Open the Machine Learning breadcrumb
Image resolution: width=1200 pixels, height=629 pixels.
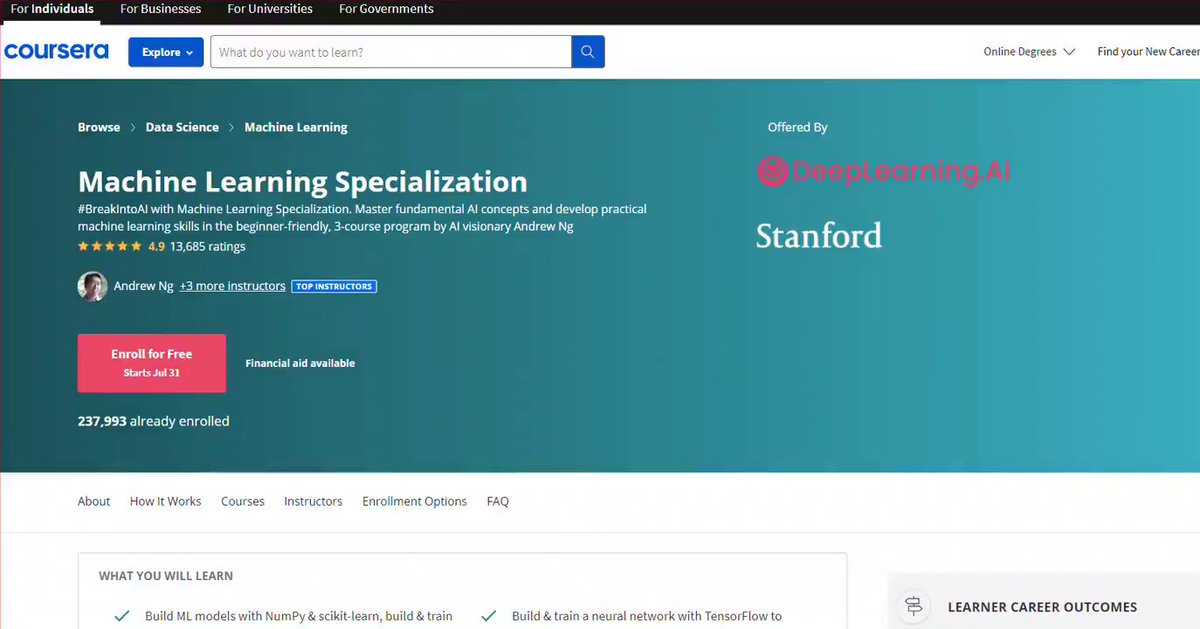coord(296,128)
